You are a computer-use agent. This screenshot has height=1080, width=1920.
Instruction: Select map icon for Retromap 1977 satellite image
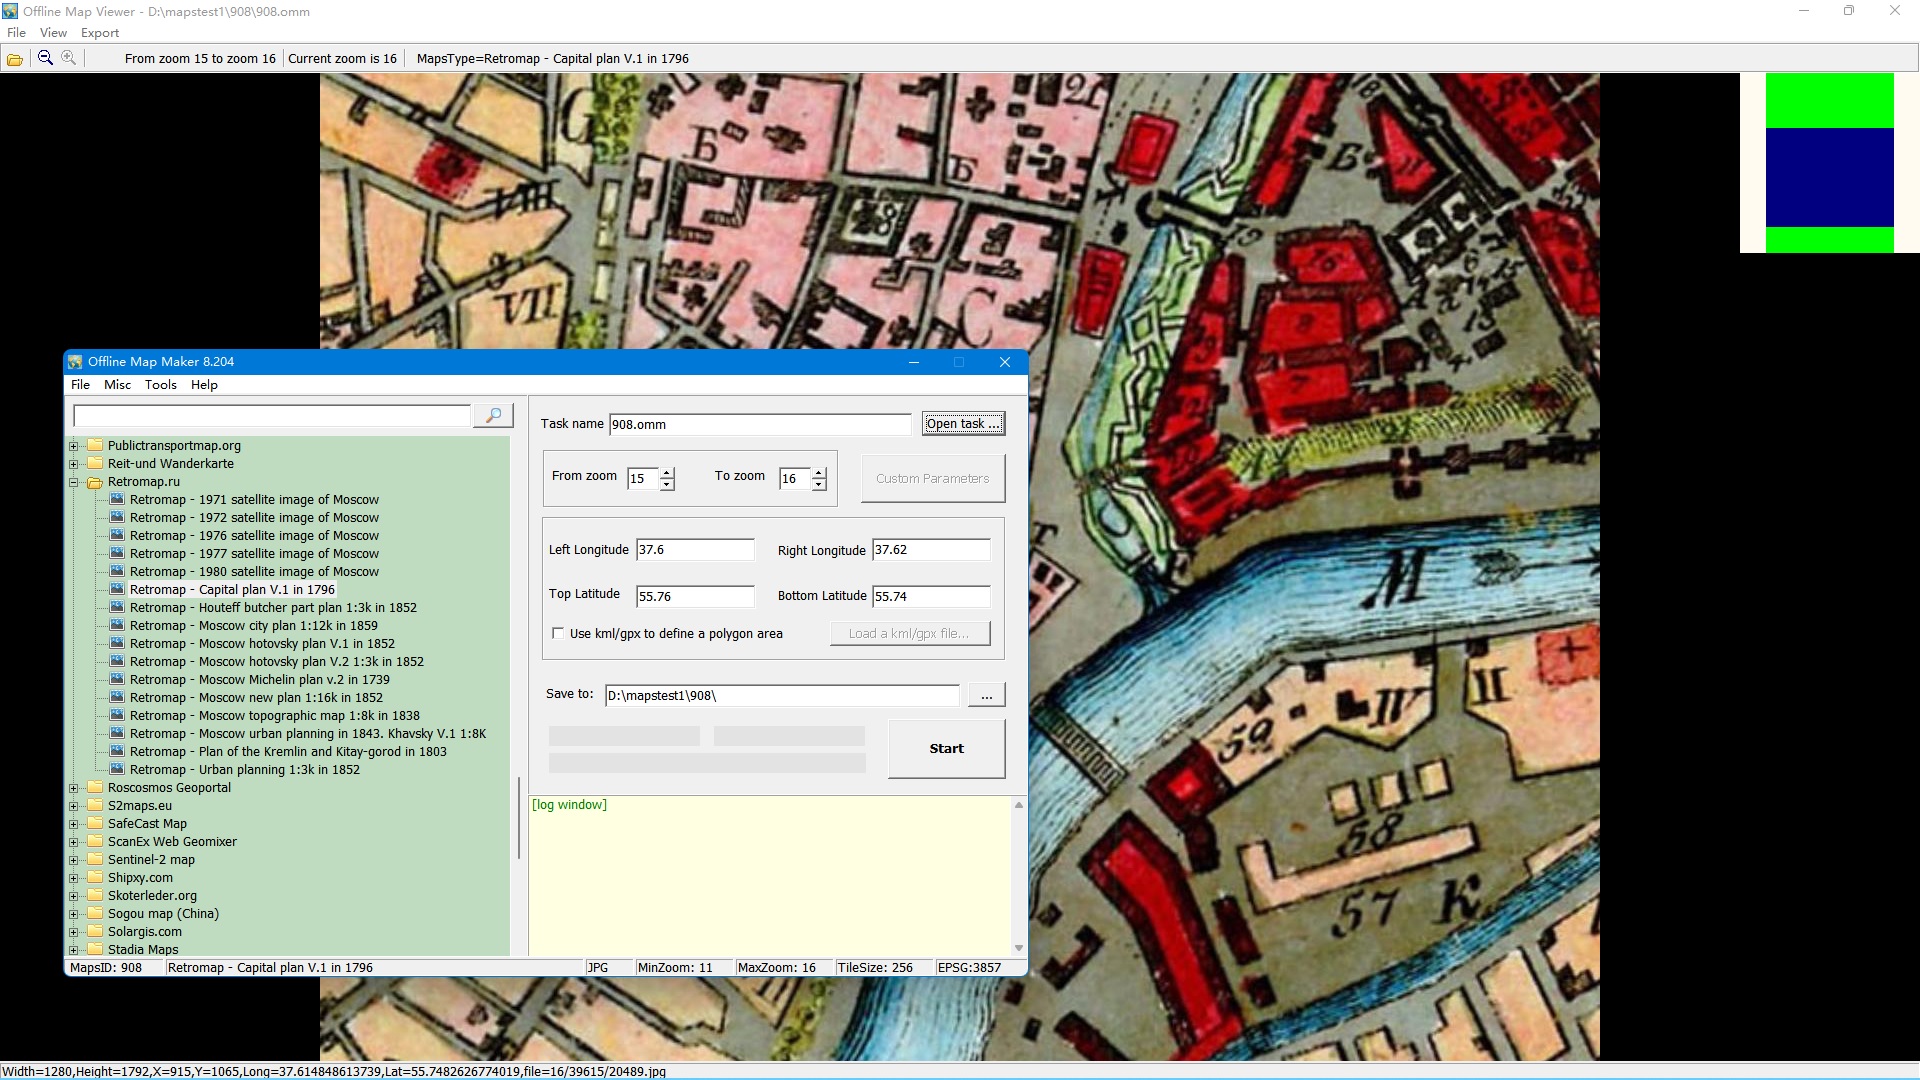(x=117, y=553)
